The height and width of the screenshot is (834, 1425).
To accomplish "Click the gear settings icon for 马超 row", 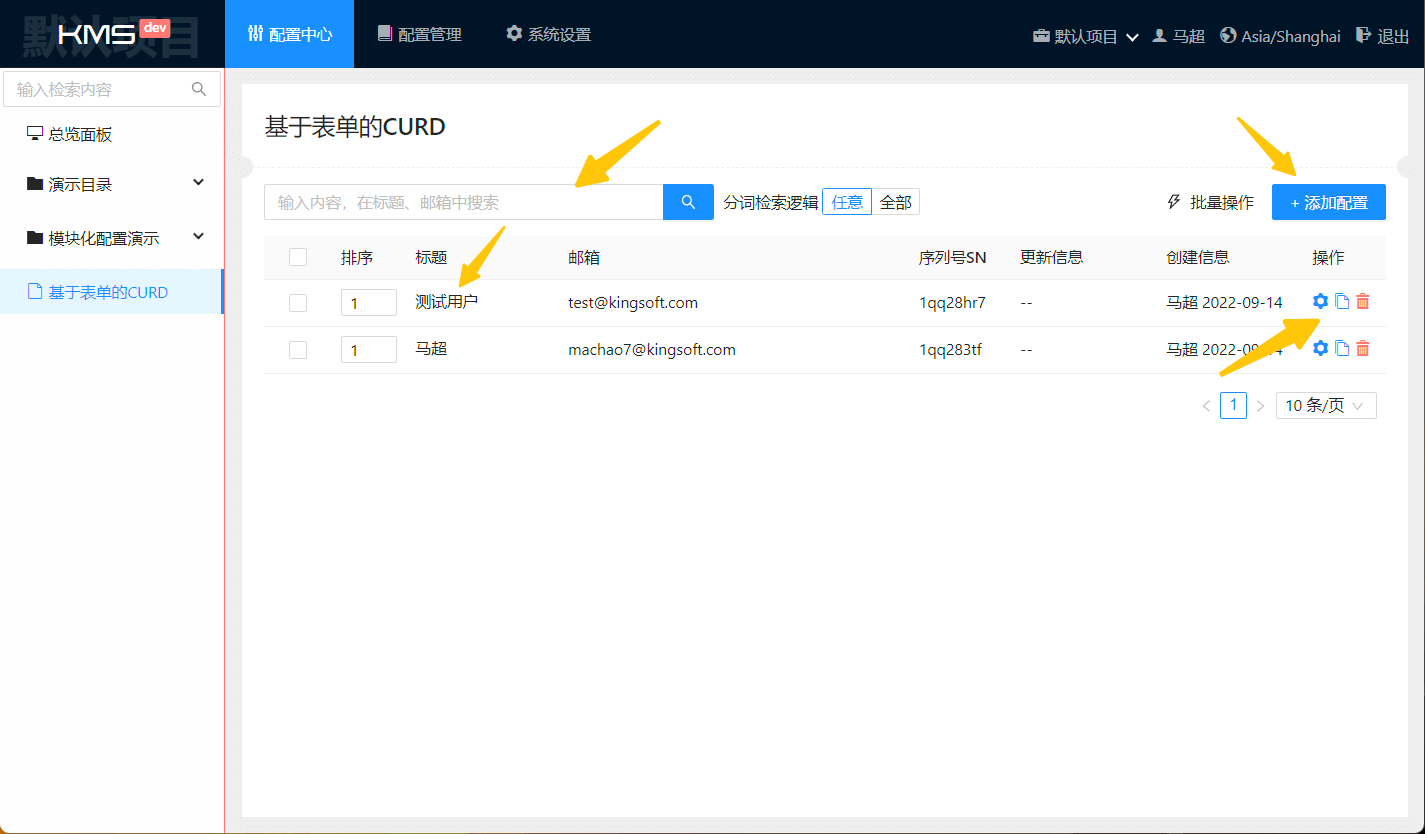I will (x=1320, y=348).
